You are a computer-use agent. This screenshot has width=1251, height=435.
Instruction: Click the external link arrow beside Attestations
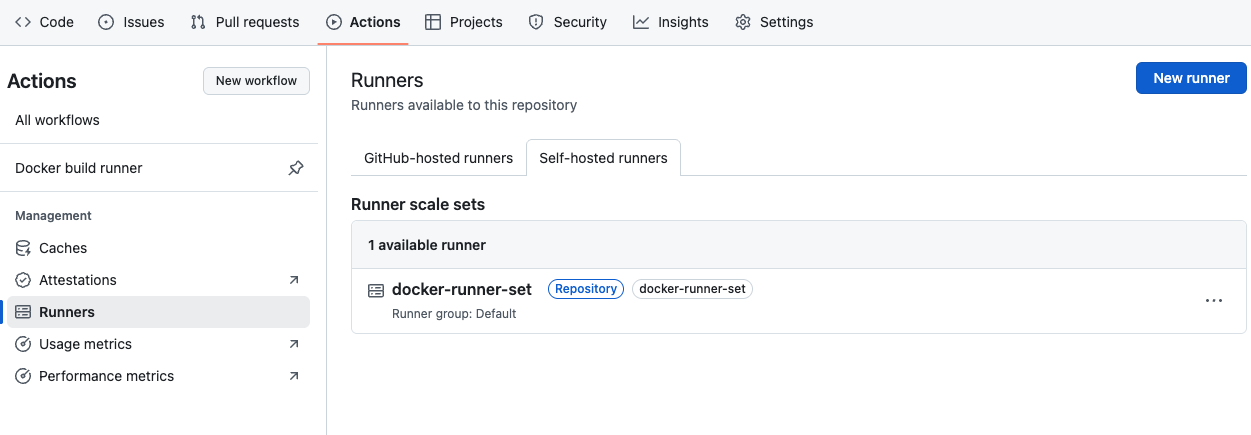pyautogui.click(x=294, y=280)
